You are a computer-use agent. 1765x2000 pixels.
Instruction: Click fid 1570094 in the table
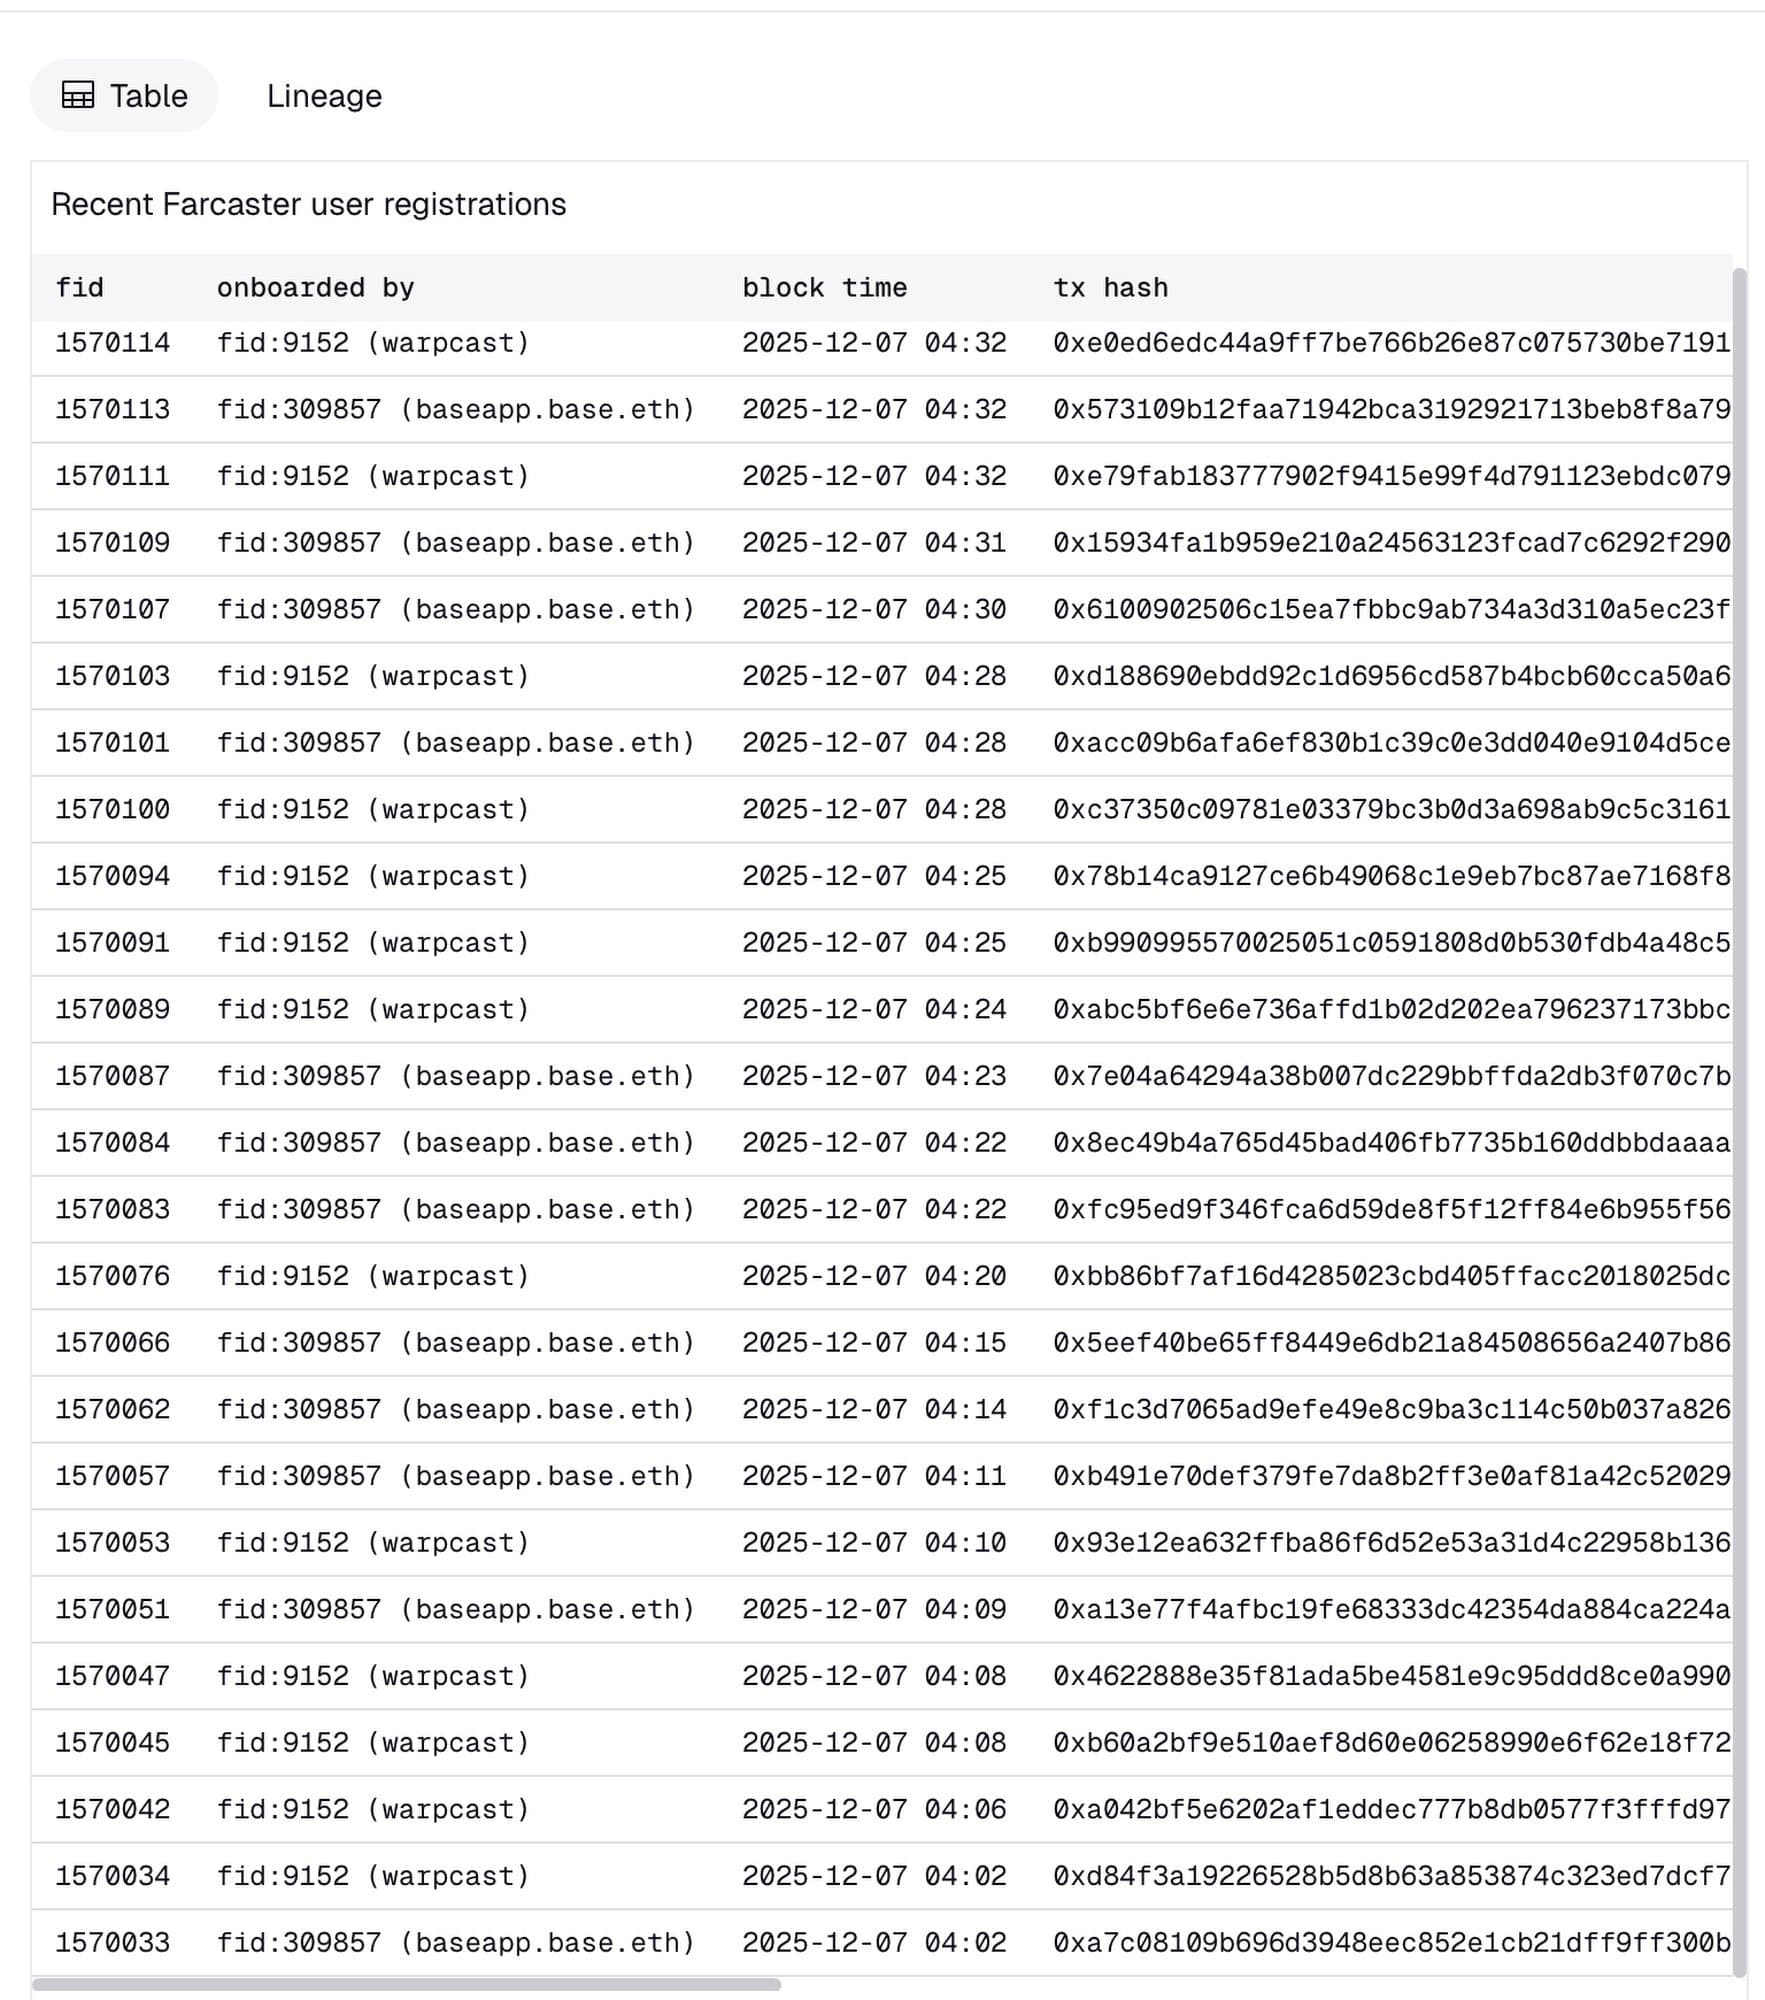113,876
